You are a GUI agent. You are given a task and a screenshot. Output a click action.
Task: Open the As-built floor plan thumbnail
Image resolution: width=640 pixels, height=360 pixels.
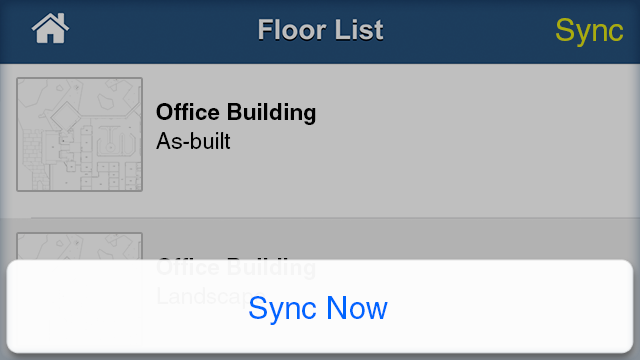click(80, 134)
